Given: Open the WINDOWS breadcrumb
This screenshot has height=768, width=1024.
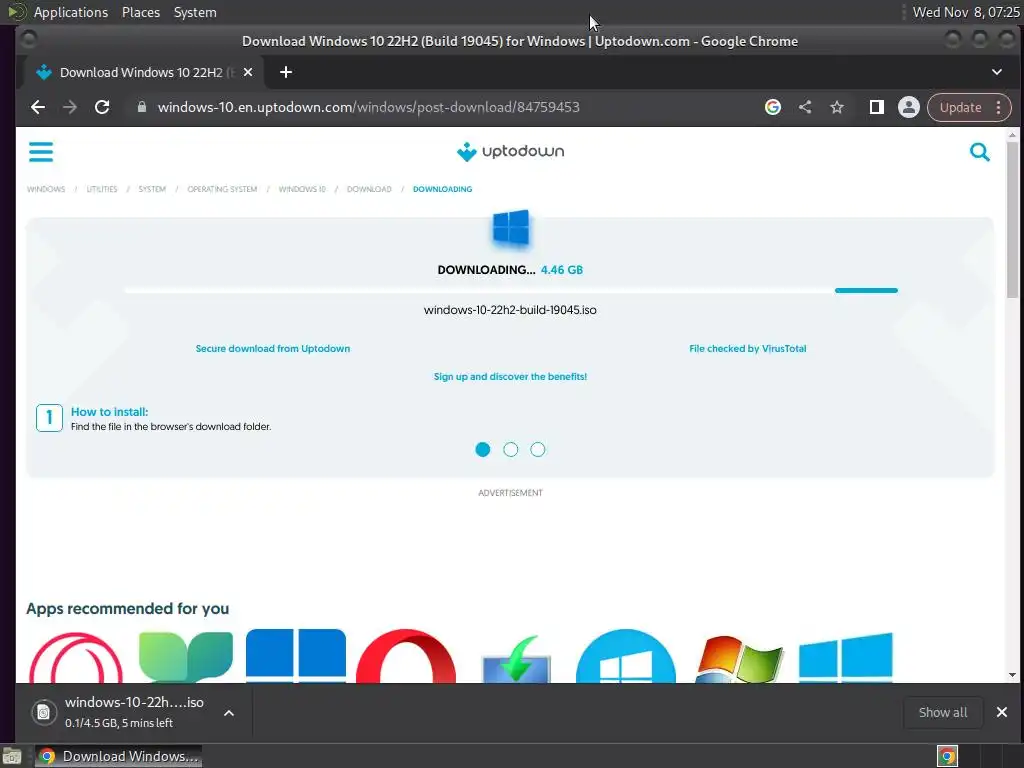Looking at the screenshot, I should [46, 189].
